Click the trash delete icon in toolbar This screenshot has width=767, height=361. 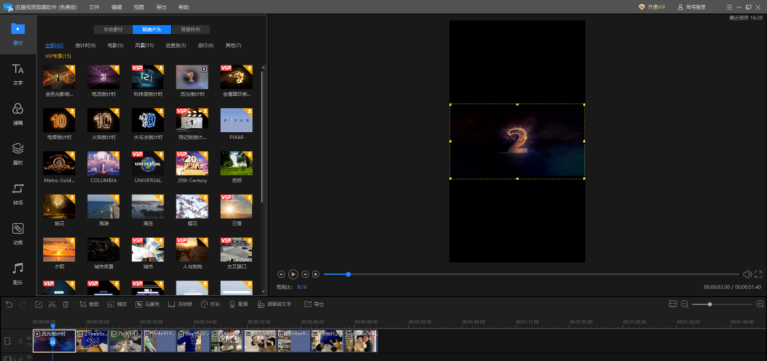click(x=66, y=304)
